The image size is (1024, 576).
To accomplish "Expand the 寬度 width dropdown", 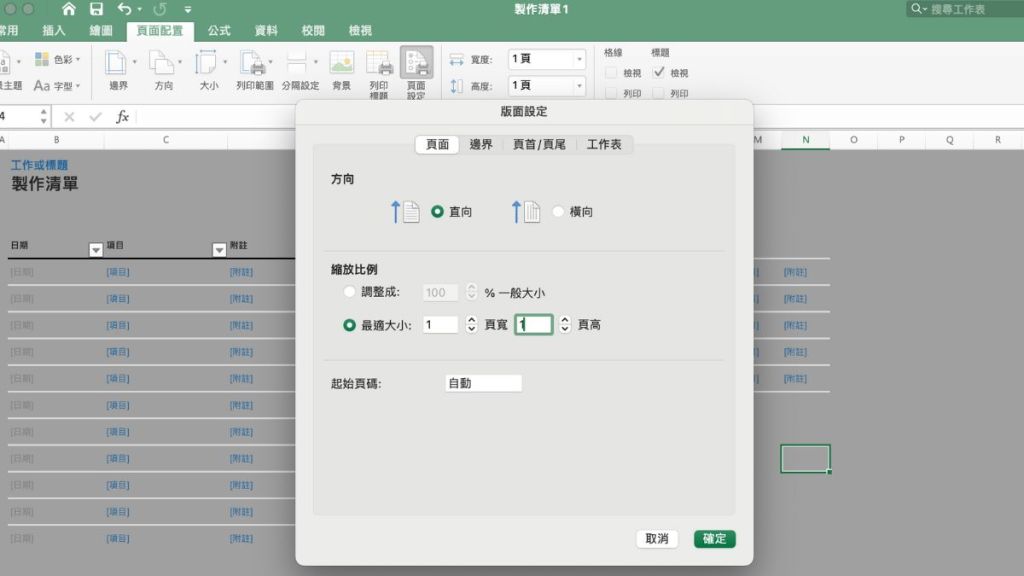I will (x=578, y=59).
